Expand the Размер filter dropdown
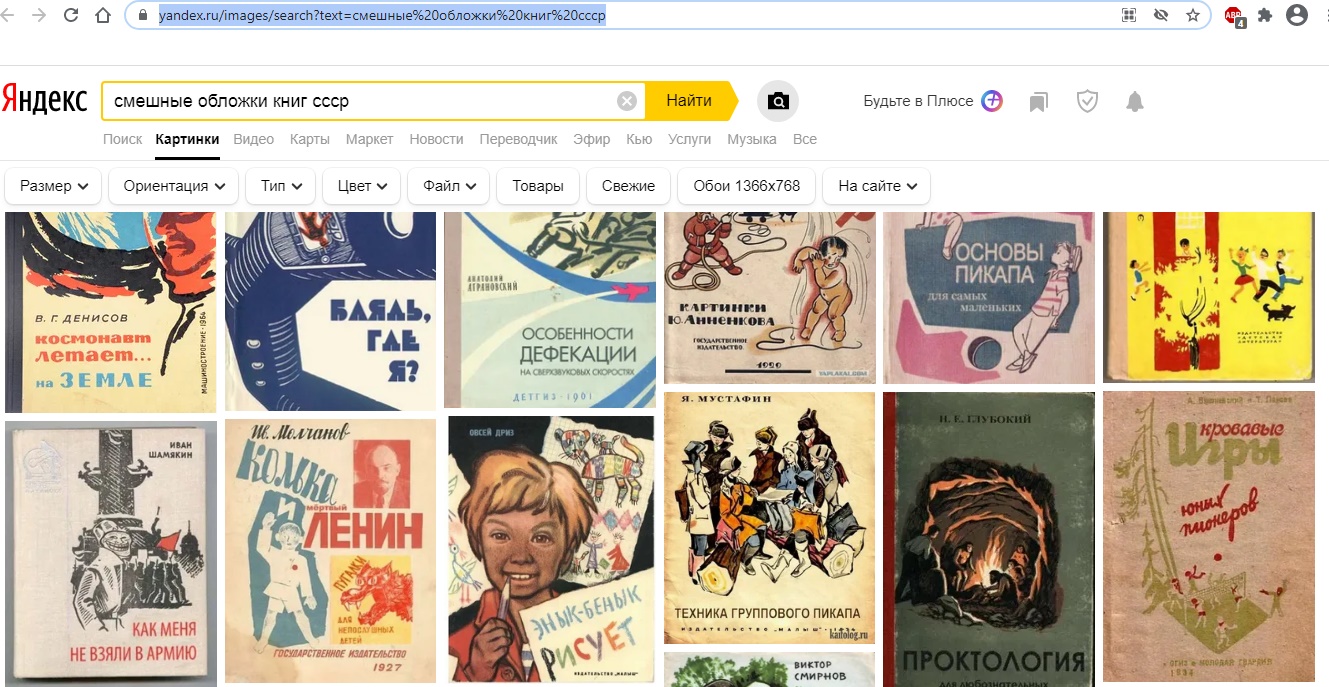The height and width of the screenshot is (687, 1329). click(x=54, y=186)
